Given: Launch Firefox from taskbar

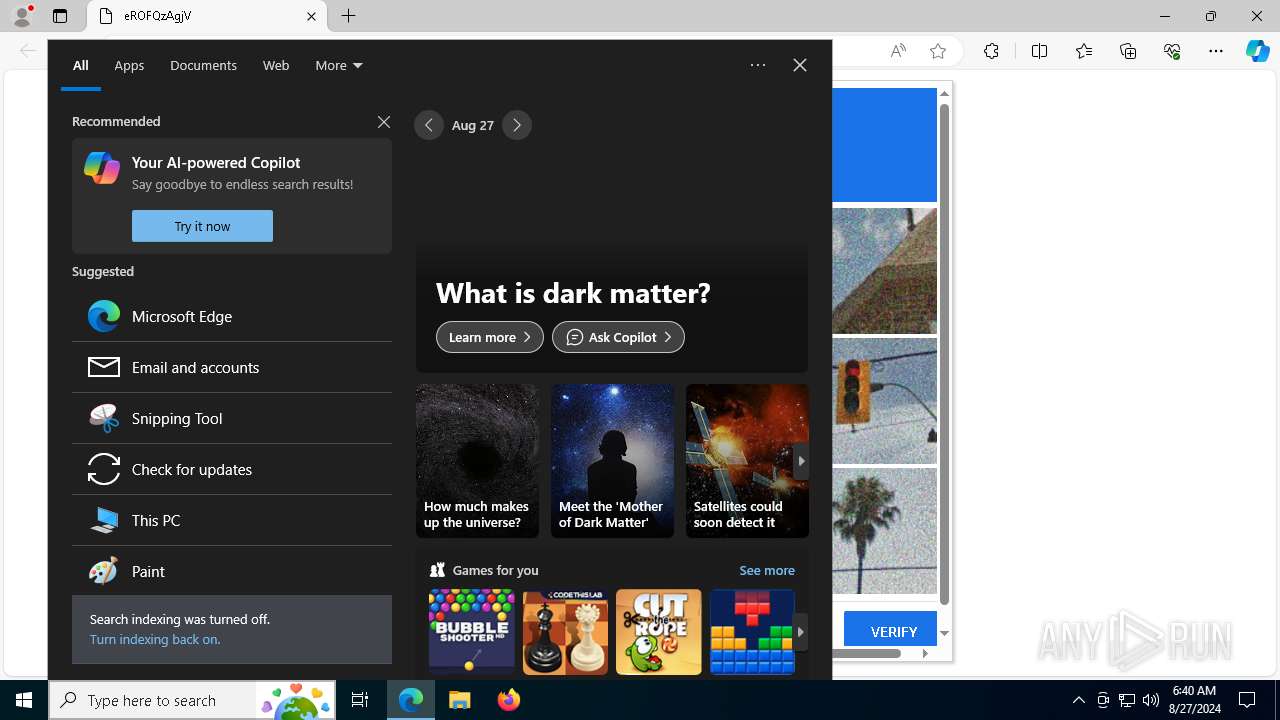Looking at the screenshot, I should point(509,700).
